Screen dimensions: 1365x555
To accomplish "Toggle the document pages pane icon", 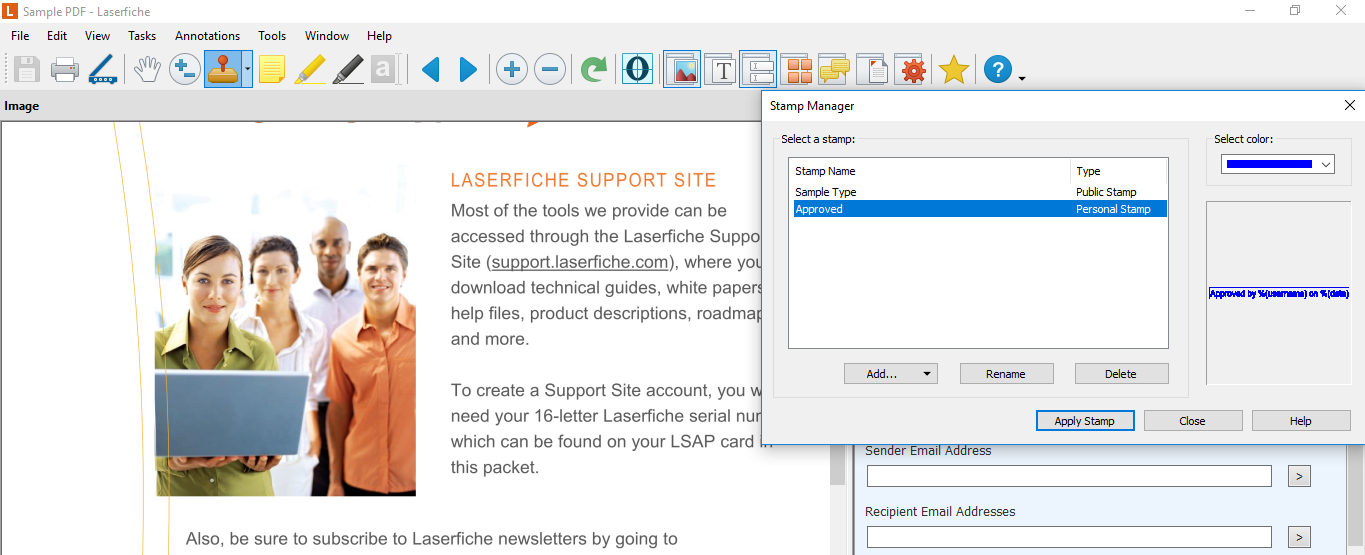I will pos(872,69).
